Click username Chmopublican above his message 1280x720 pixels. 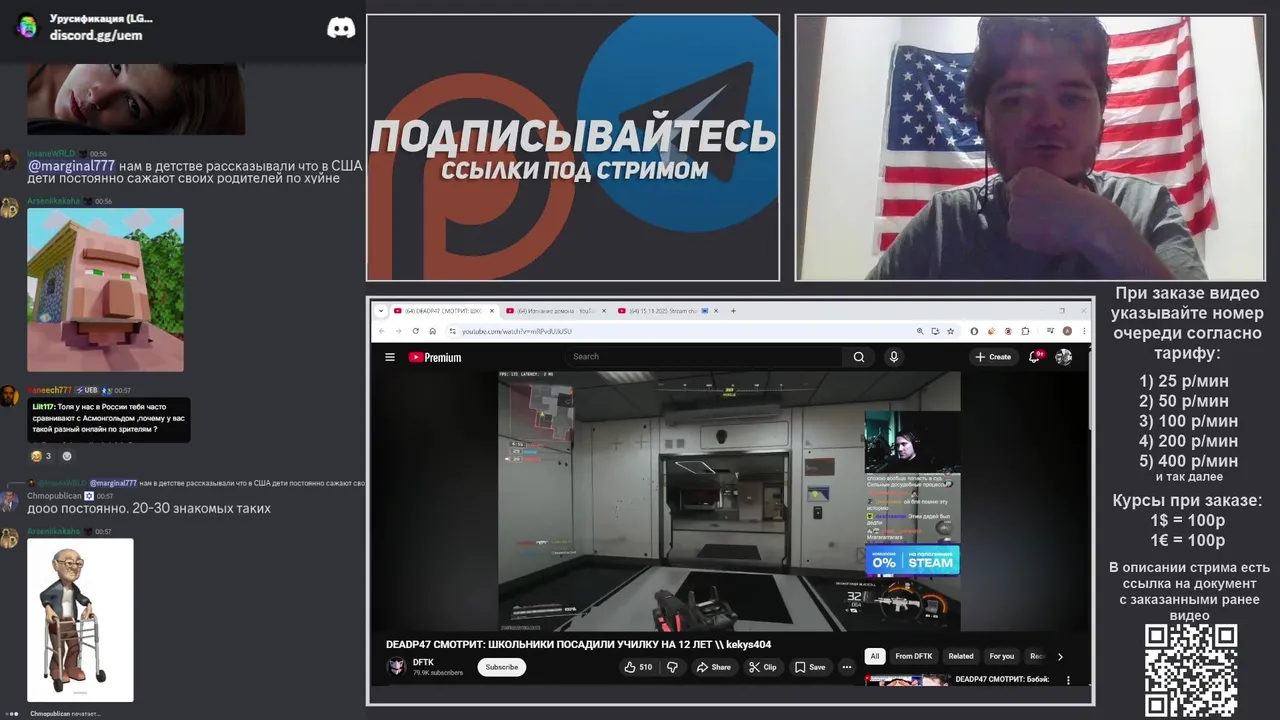54,496
